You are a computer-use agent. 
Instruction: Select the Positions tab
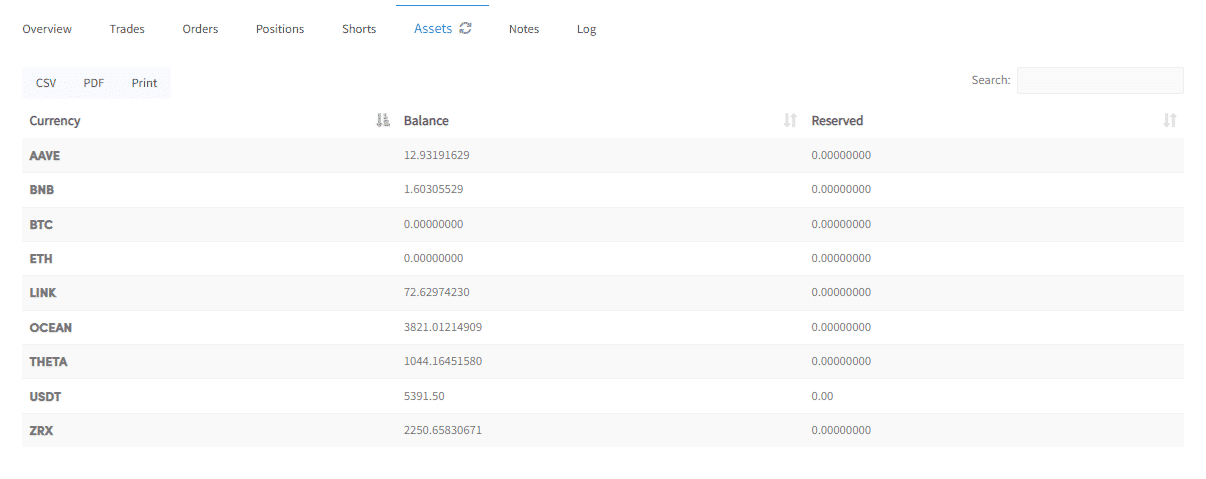point(280,29)
